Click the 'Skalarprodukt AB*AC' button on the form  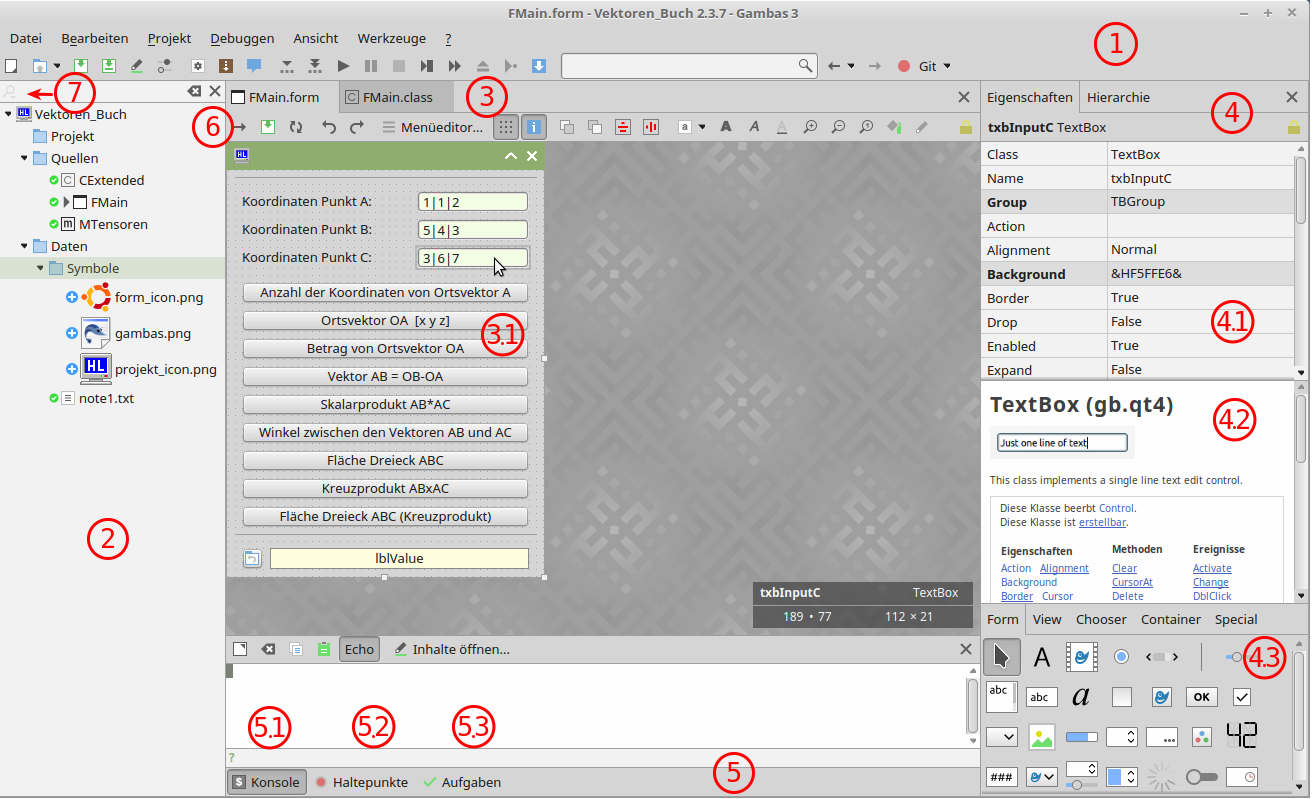pos(385,404)
